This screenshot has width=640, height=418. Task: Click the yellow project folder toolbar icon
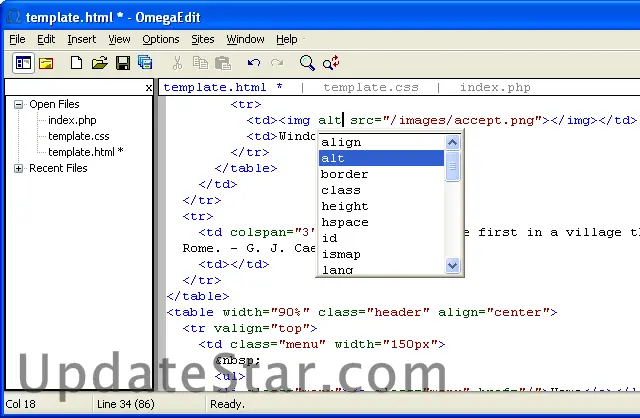pos(46,63)
